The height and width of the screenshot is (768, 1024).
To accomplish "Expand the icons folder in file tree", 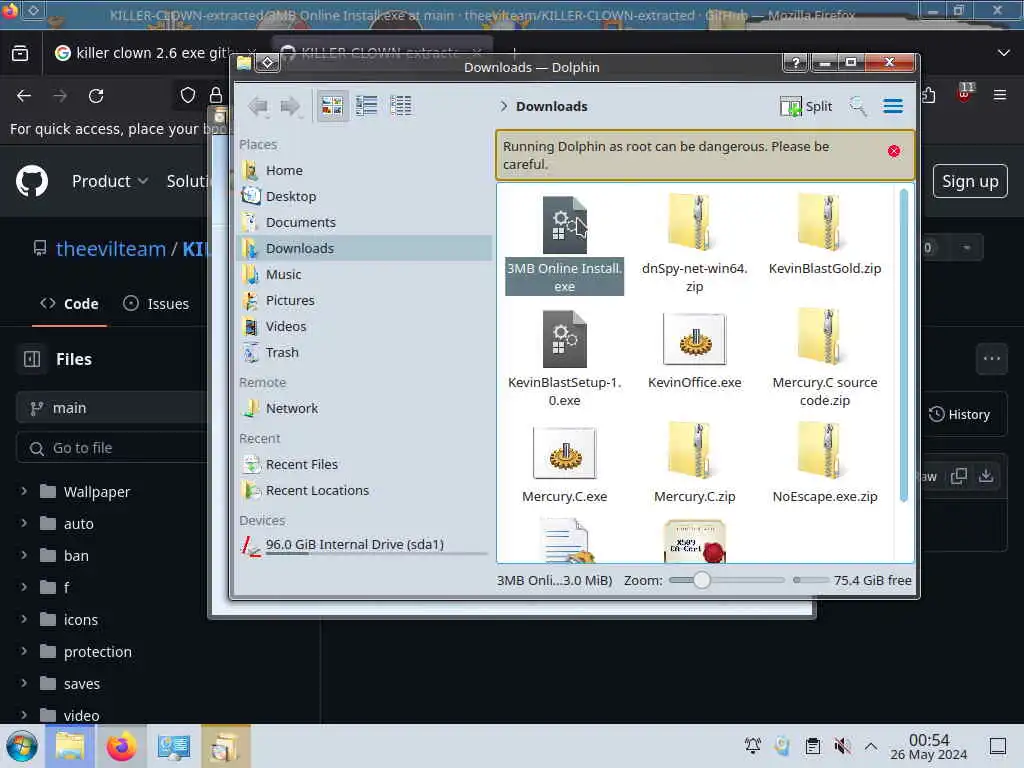I will click(24, 618).
